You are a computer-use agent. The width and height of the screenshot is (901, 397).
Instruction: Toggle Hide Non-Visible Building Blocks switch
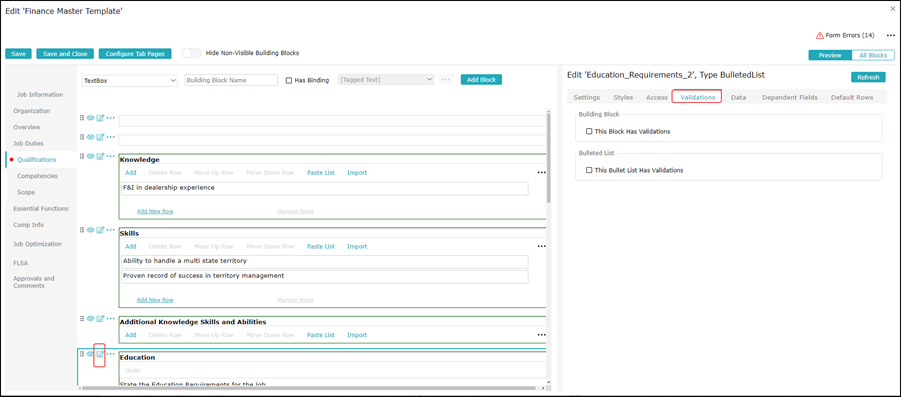pyautogui.click(x=191, y=53)
